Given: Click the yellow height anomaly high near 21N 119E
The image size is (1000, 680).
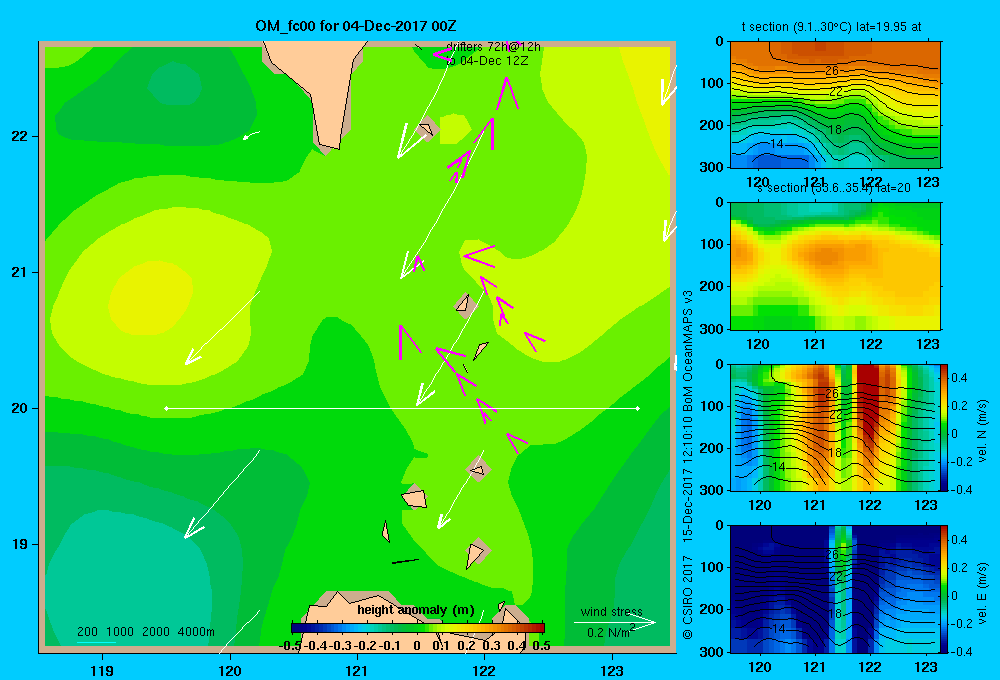Looking at the screenshot, I should click(x=151, y=298).
